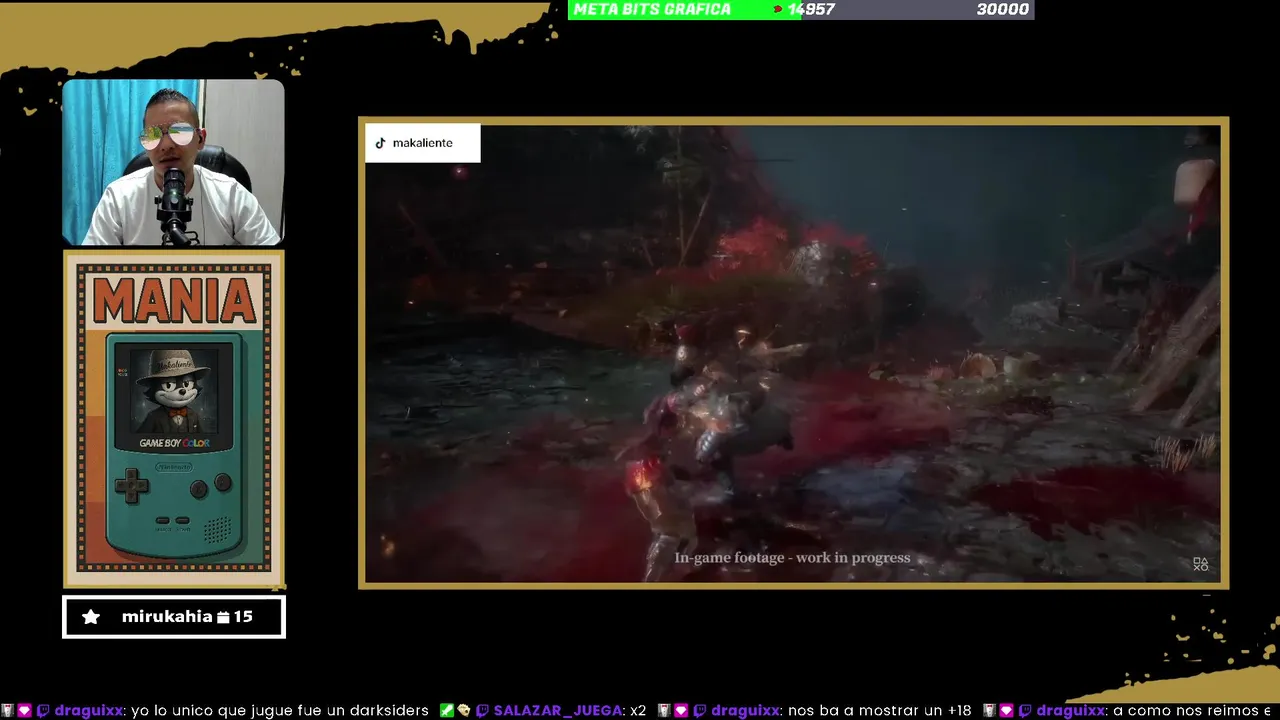Click the 'a como nos reimos' chat message

click(1192, 710)
